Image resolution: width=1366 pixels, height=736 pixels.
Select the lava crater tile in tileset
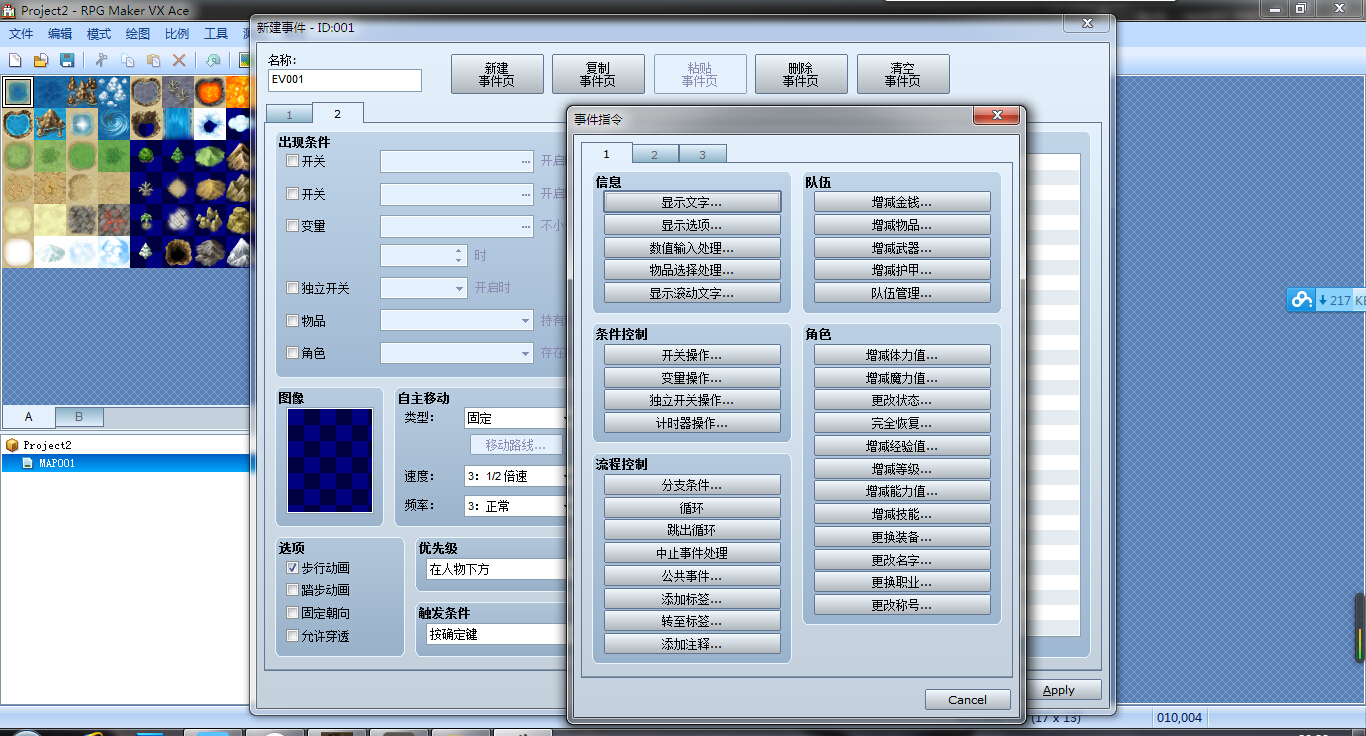click(x=210, y=92)
